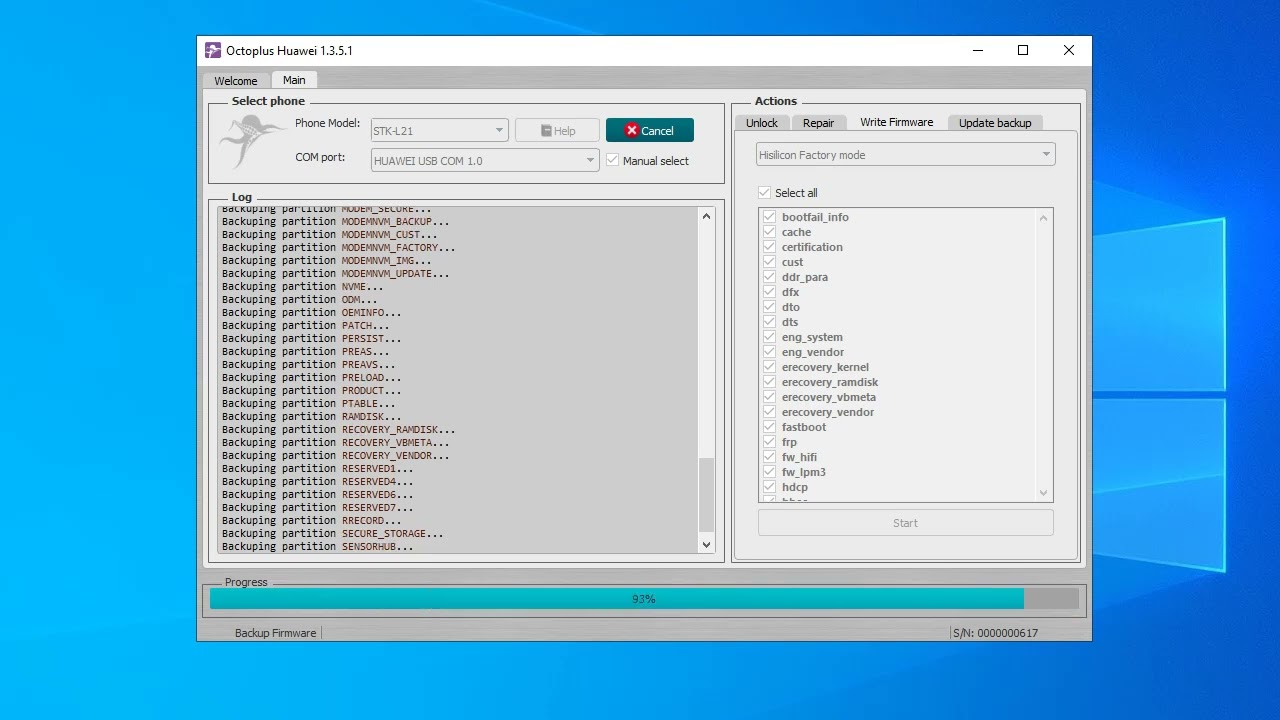Toggle the Manual select checkbox
1280x720 pixels.
click(x=613, y=160)
